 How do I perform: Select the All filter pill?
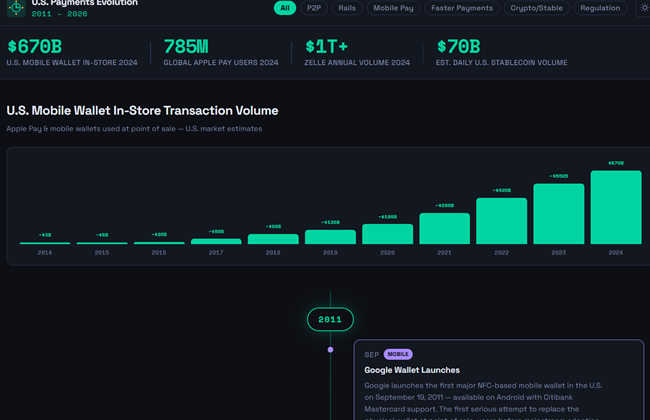coord(285,8)
